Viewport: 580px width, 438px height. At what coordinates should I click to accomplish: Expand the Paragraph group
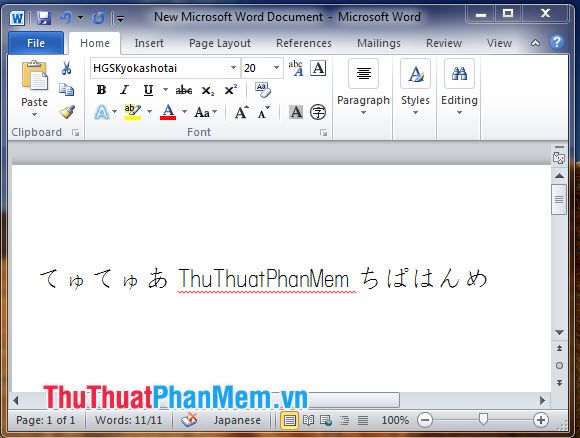[x=363, y=89]
